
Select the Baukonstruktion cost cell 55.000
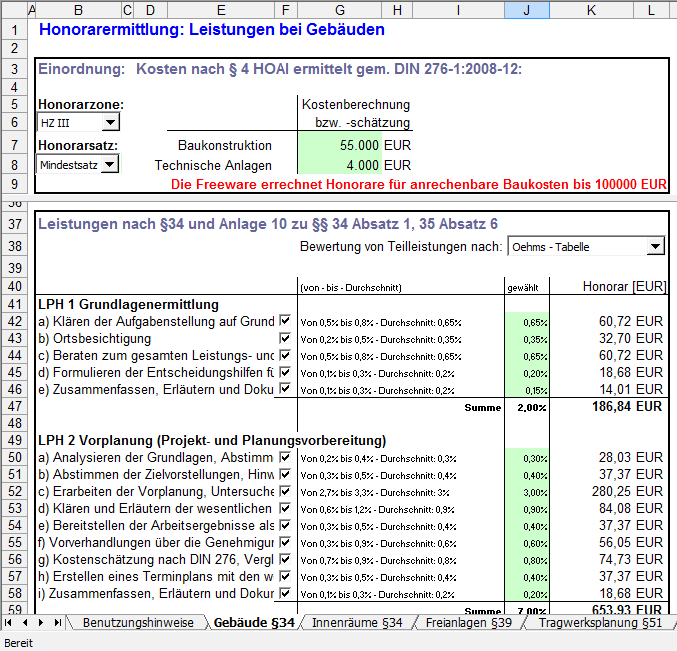pyautogui.click(x=340, y=145)
